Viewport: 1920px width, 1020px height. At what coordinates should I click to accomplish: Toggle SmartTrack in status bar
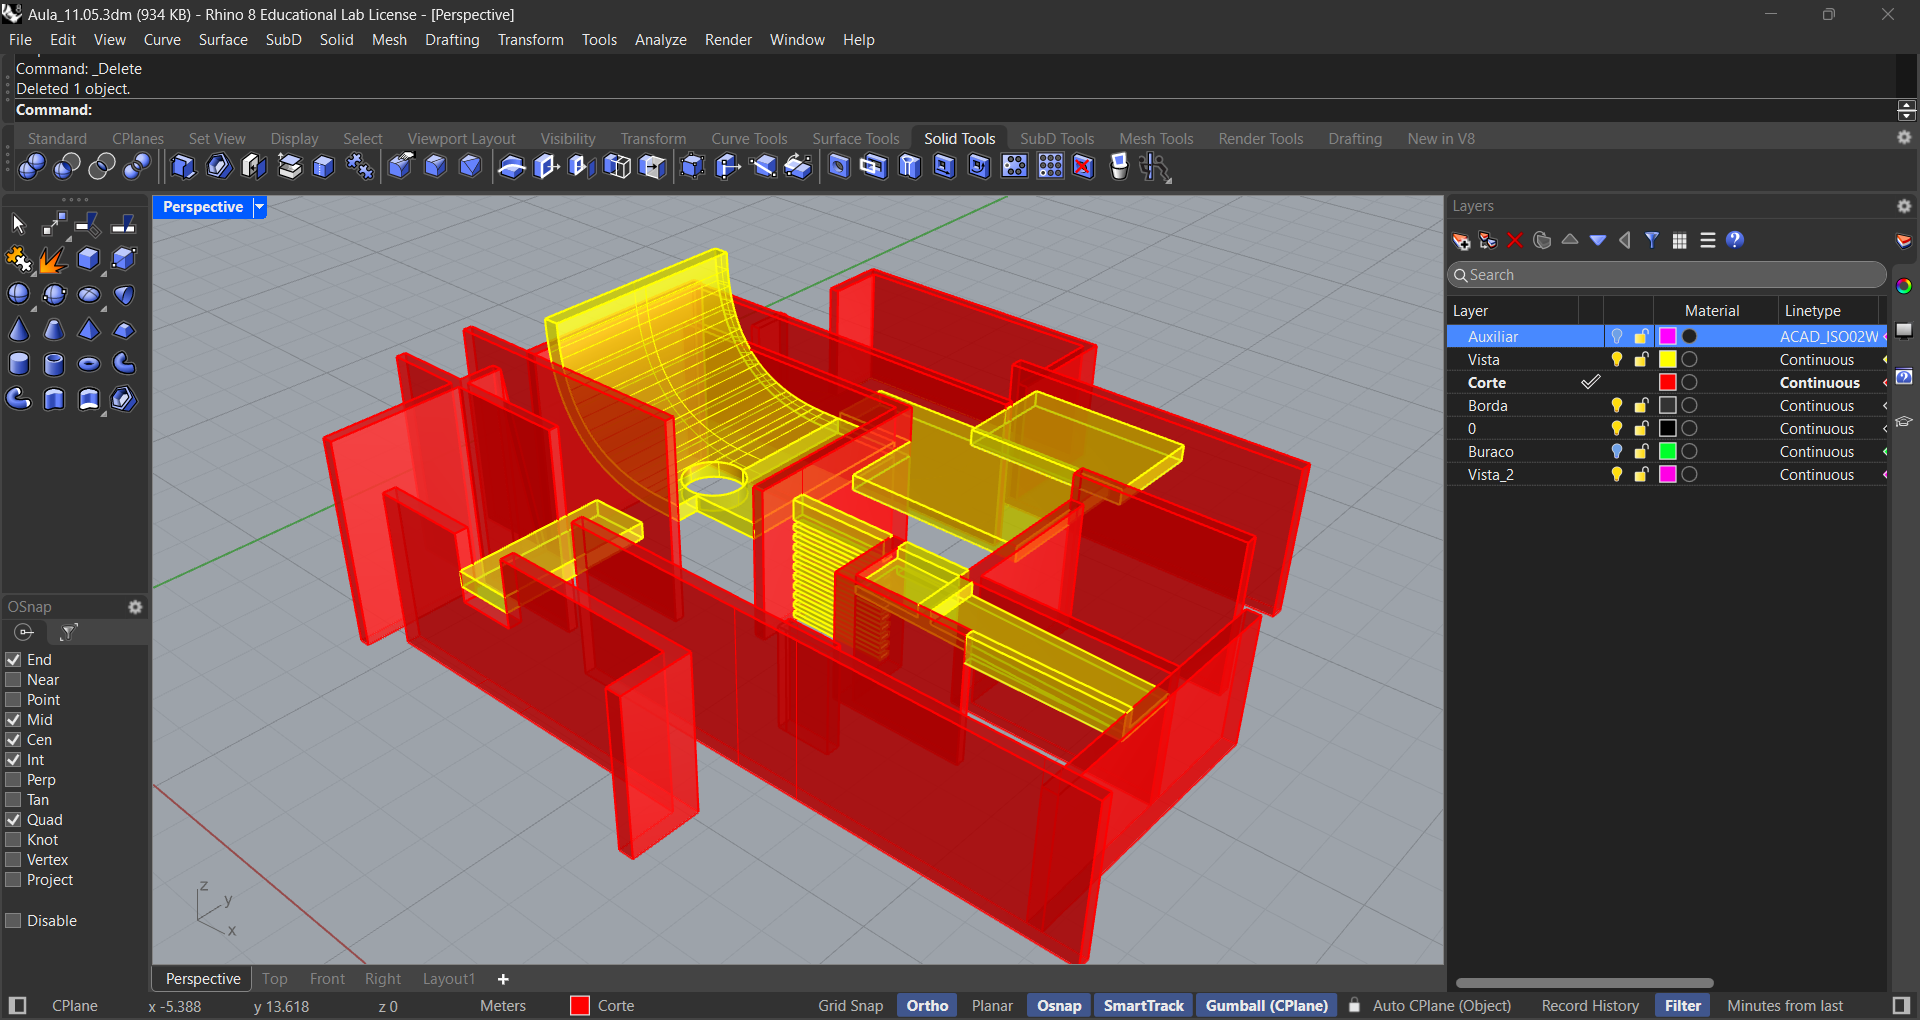point(1143,1006)
